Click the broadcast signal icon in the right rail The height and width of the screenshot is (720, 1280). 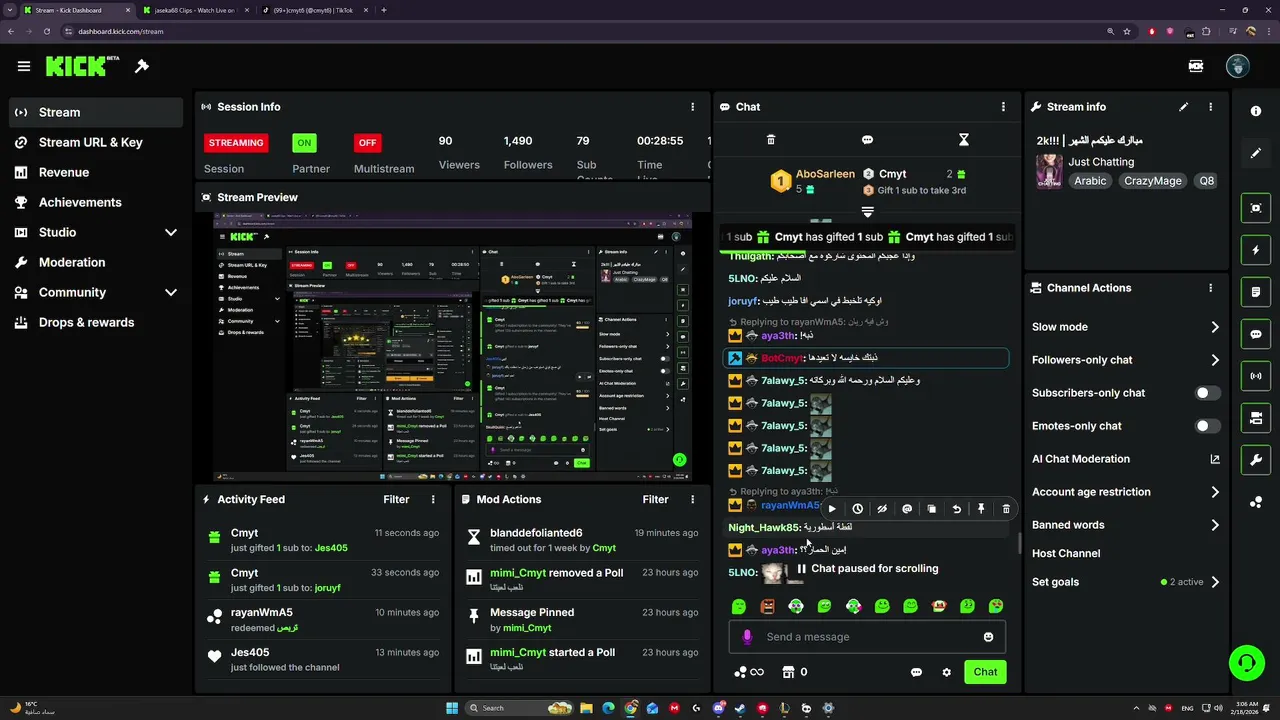(x=1256, y=376)
